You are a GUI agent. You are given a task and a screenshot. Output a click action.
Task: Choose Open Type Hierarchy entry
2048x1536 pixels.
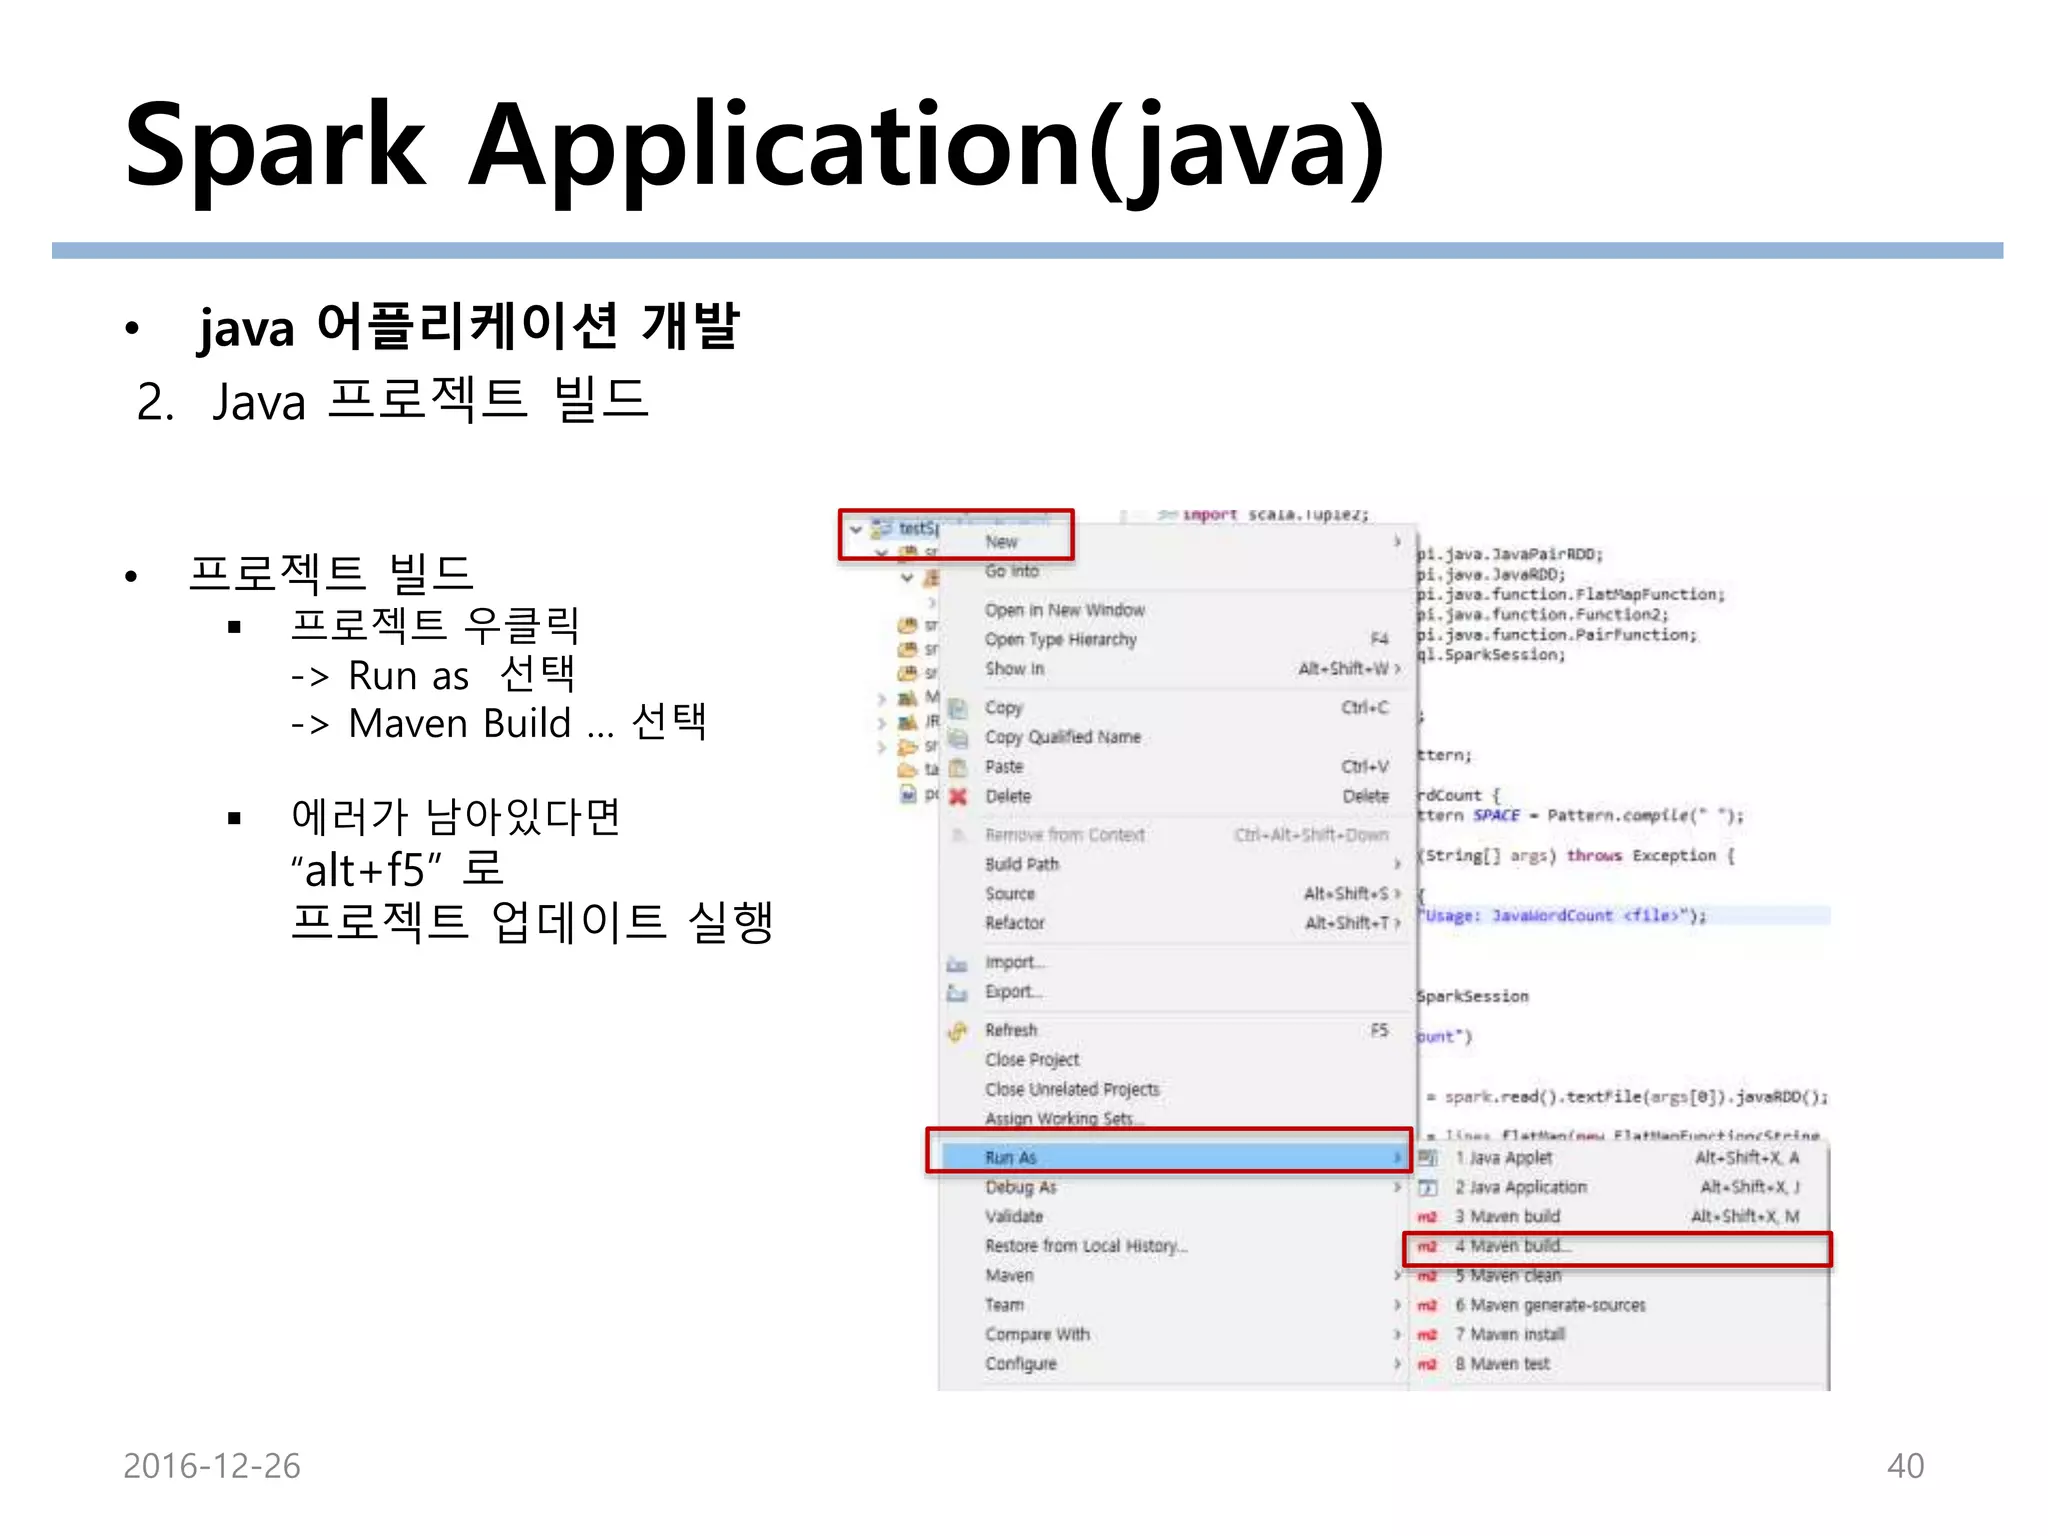point(1060,639)
